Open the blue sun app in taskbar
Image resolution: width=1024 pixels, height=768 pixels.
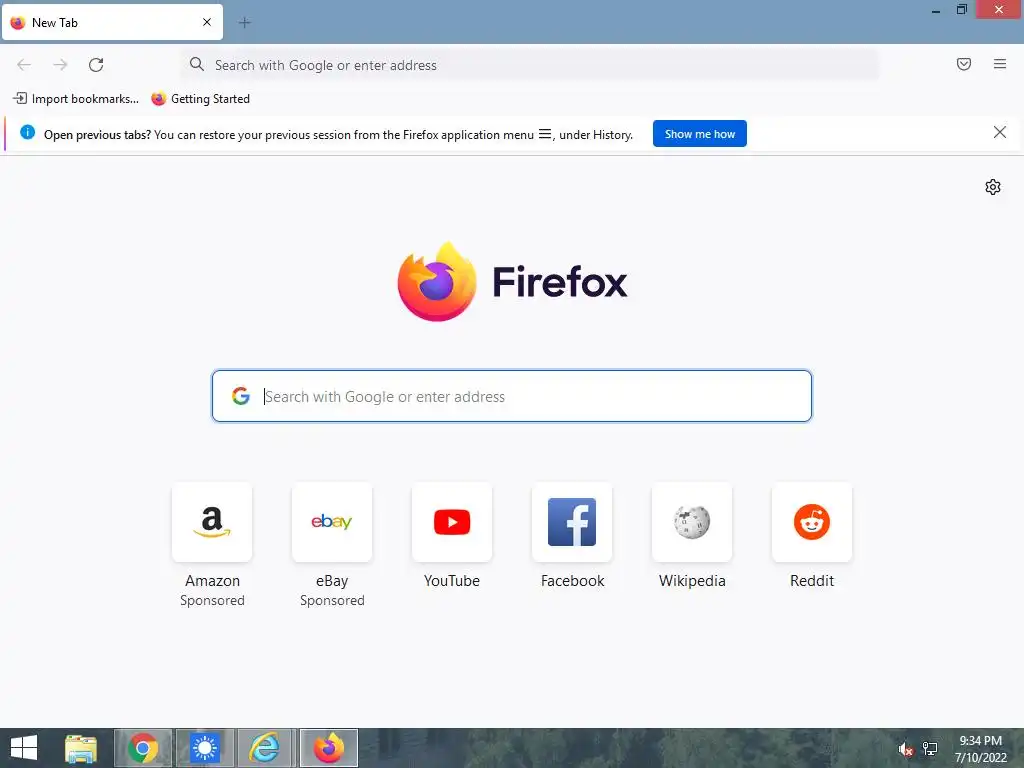(x=204, y=748)
